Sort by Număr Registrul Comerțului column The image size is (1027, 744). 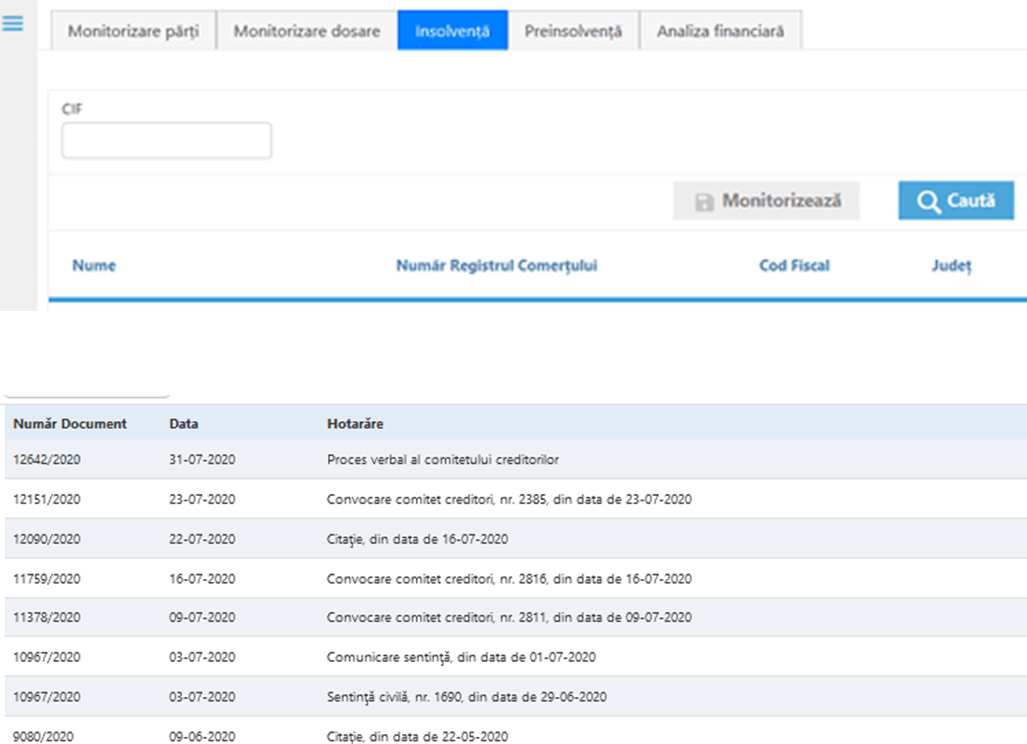496,266
